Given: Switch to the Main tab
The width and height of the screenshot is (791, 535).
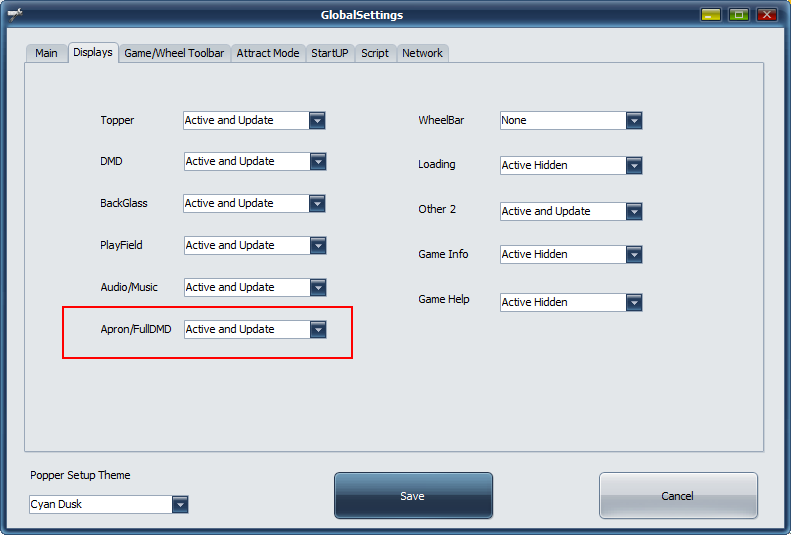Looking at the screenshot, I should 46,53.
